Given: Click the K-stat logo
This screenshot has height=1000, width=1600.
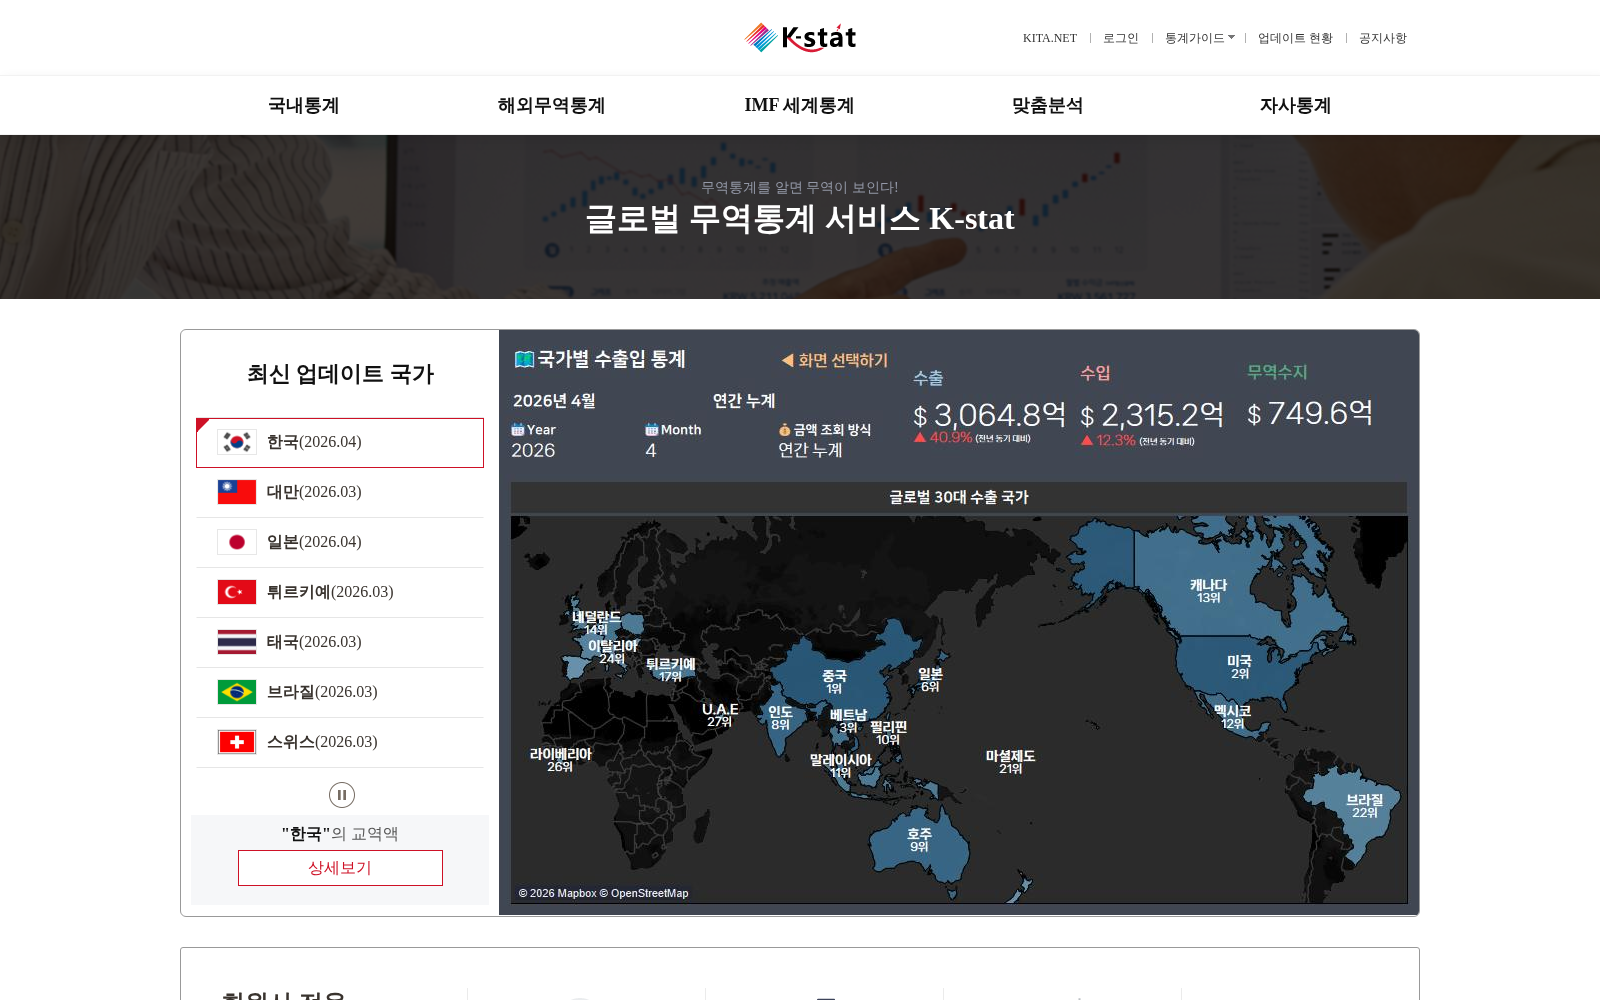Looking at the screenshot, I should 800,38.
